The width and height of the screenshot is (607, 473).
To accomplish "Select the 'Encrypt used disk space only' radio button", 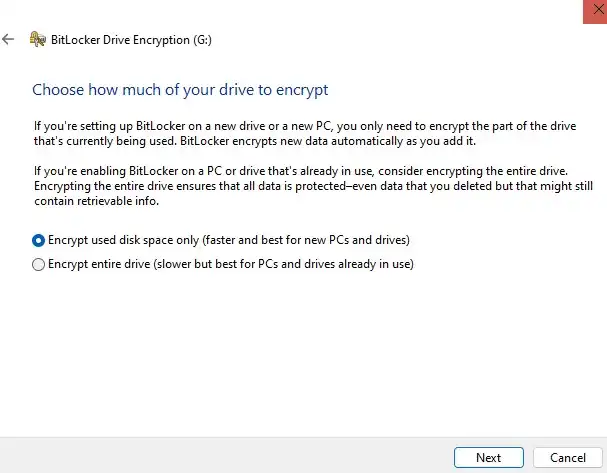I will (x=38, y=240).
